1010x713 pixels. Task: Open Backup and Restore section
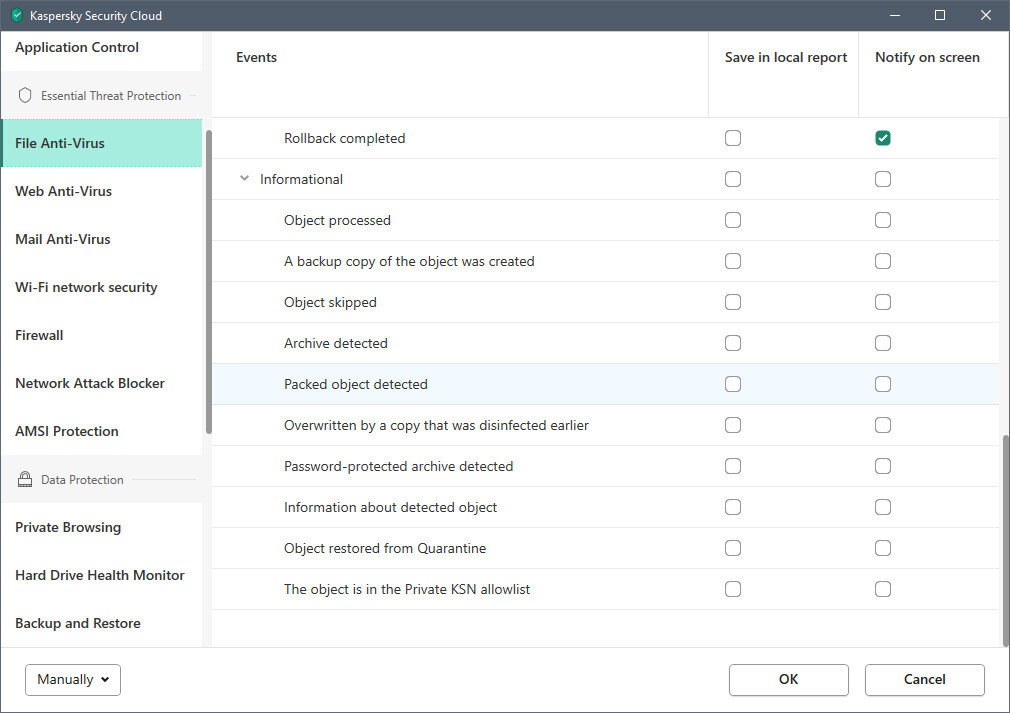101,623
